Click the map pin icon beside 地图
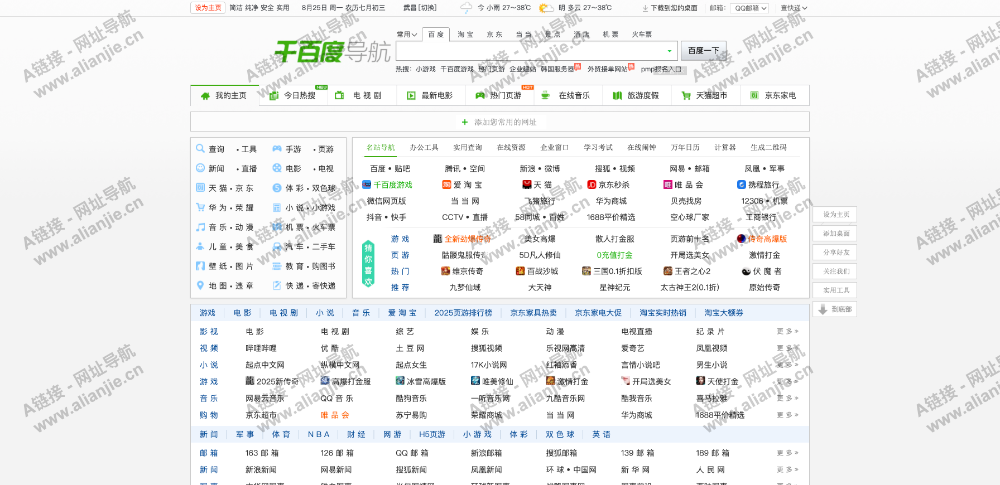 click(x=200, y=285)
